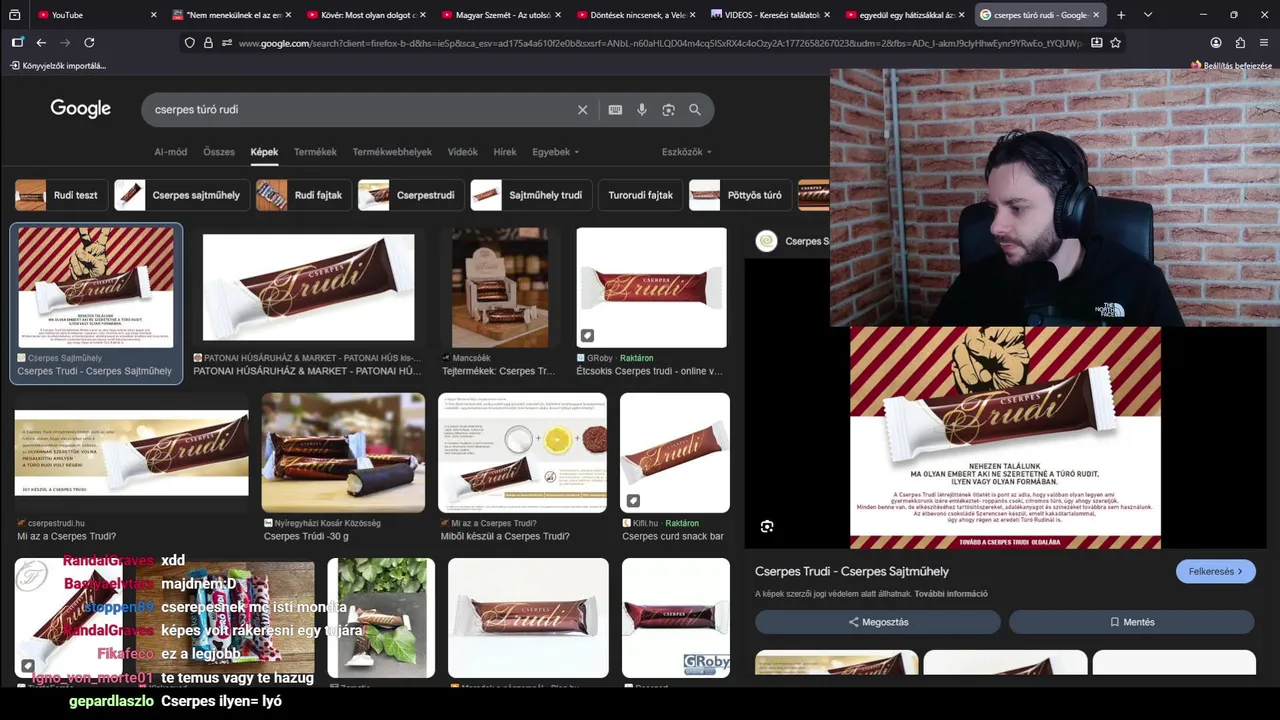
Task: Expand the Eszközök tools dropdown
Action: point(687,152)
